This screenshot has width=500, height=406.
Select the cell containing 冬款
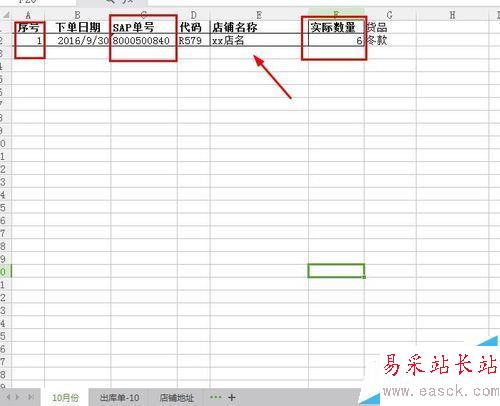(390, 40)
